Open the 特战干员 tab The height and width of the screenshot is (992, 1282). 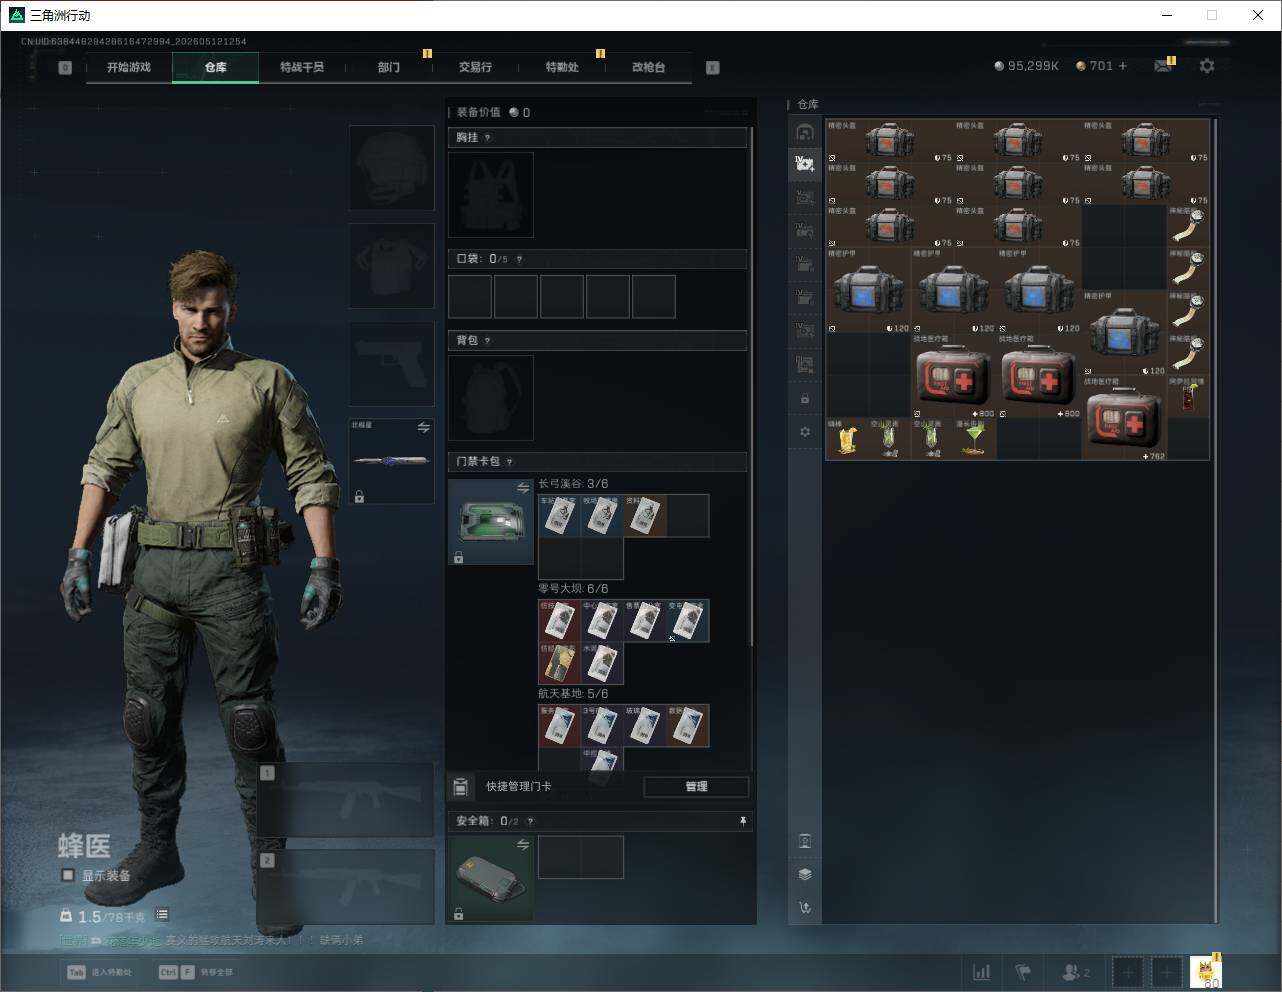point(302,67)
